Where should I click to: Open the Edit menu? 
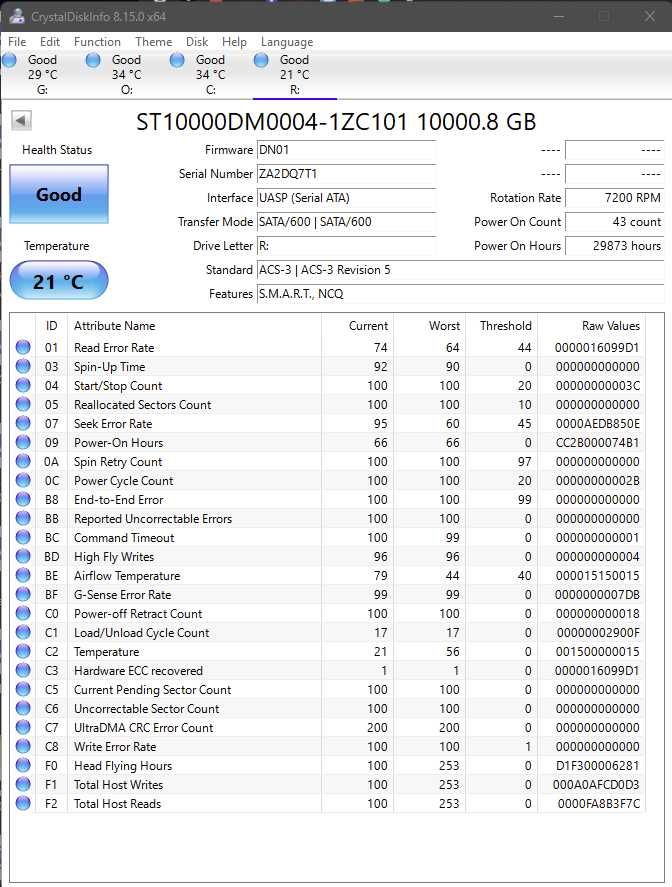click(50, 42)
